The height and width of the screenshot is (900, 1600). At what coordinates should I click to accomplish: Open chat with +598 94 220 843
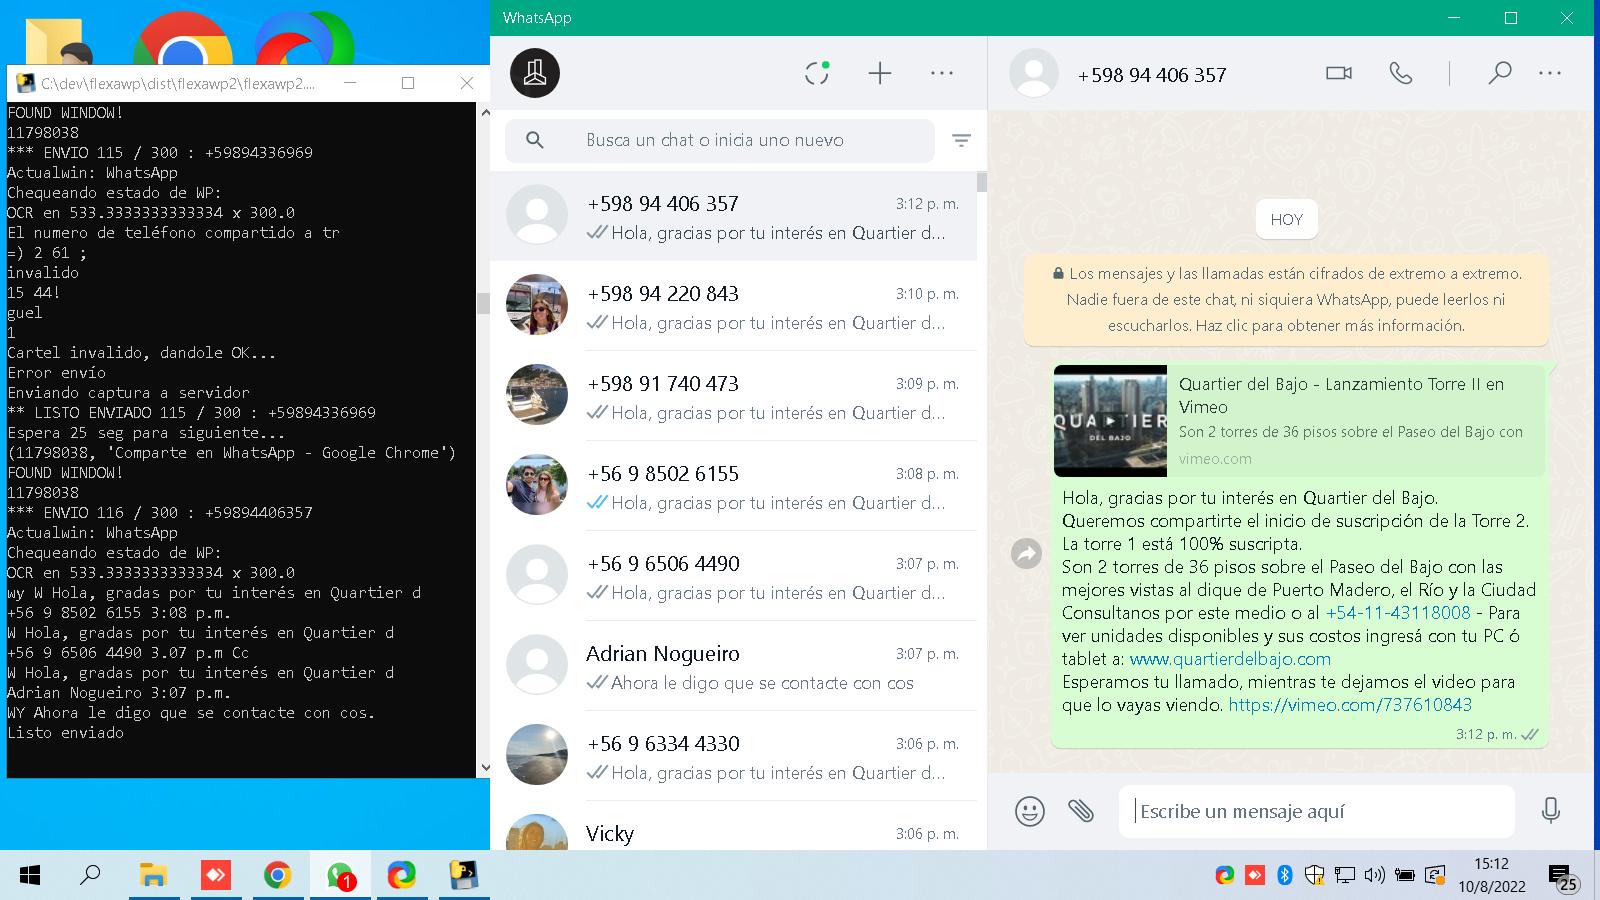click(733, 306)
